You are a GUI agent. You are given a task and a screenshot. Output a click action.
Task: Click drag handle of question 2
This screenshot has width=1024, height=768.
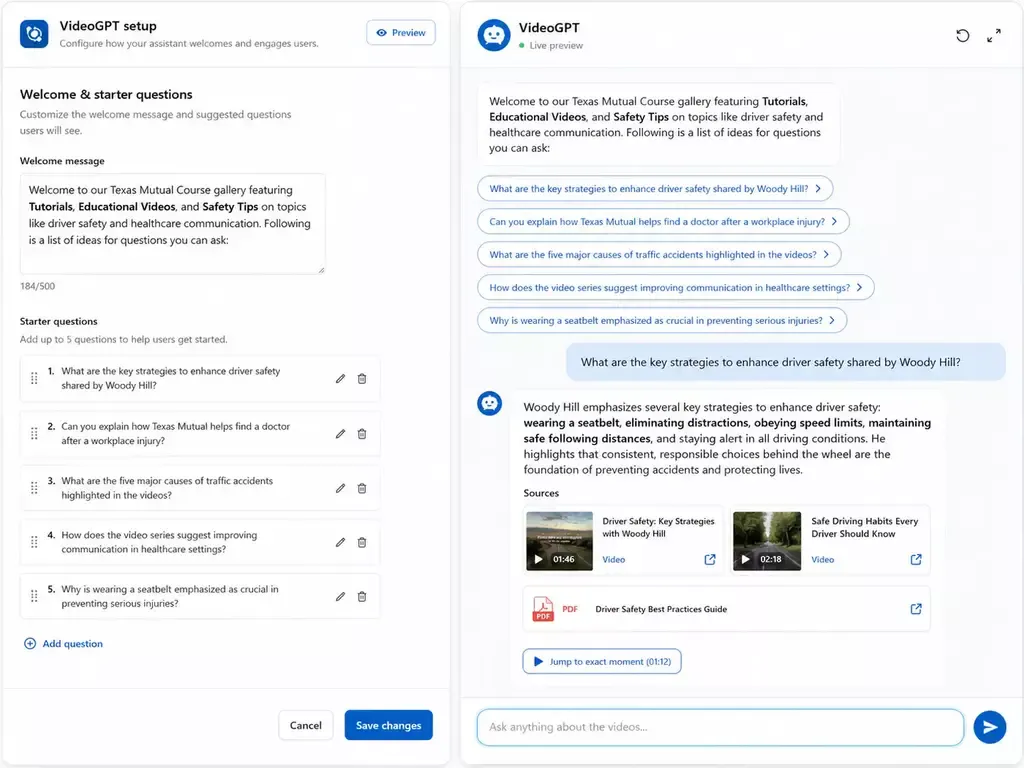point(34,434)
